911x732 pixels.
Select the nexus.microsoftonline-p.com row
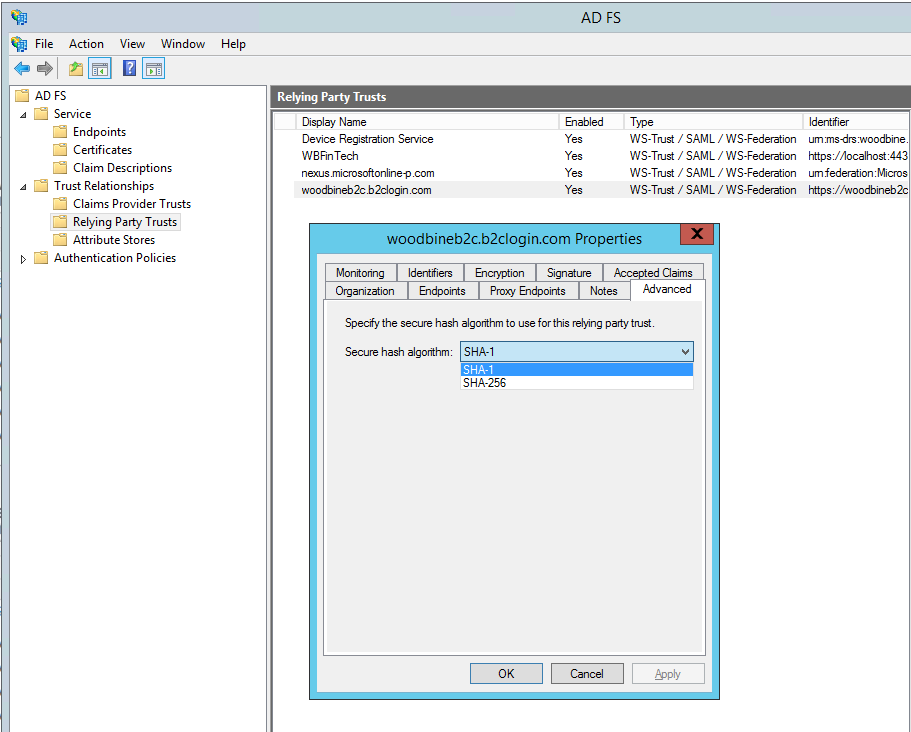point(601,173)
